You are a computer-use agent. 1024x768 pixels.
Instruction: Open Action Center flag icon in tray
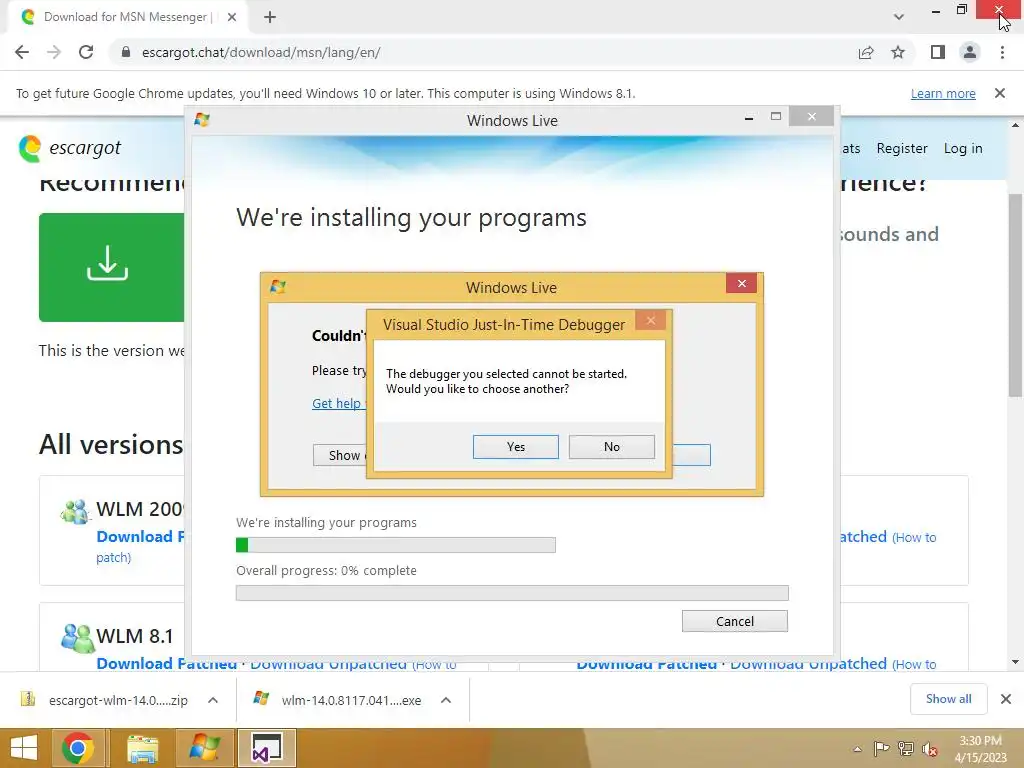(x=881, y=749)
